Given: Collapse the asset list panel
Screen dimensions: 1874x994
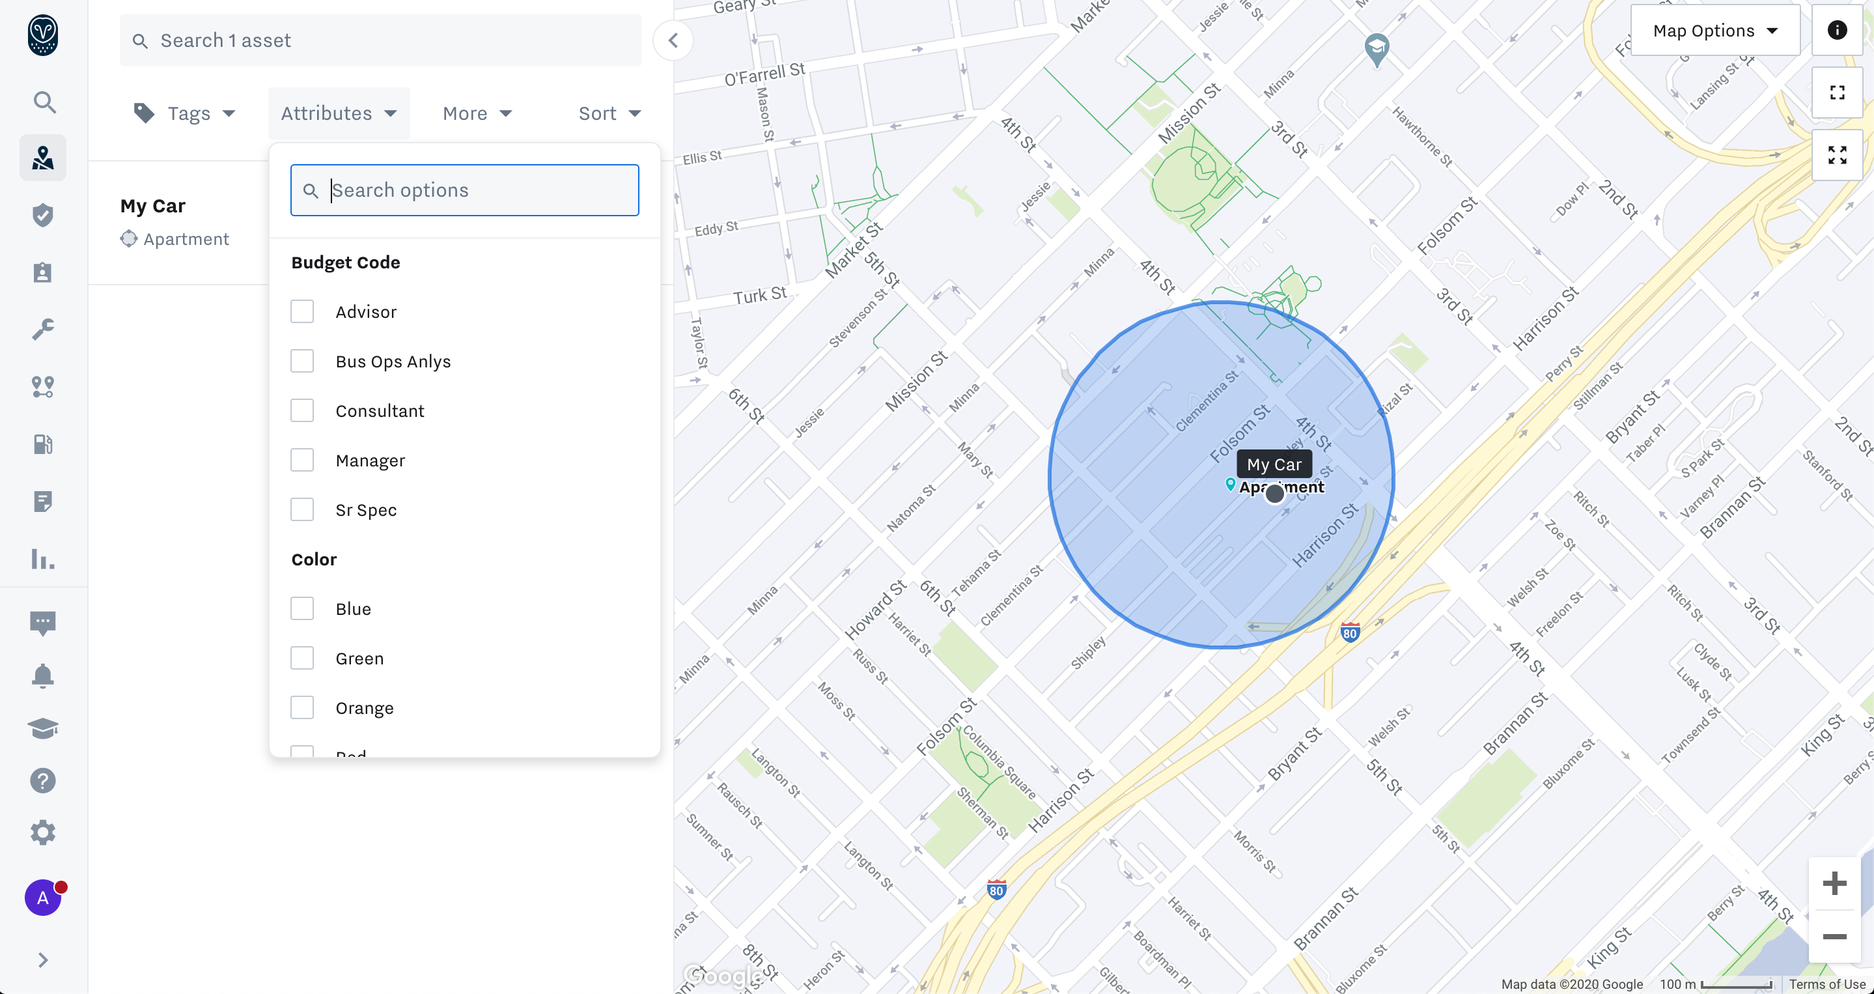Looking at the screenshot, I should (x=673, y=41).
